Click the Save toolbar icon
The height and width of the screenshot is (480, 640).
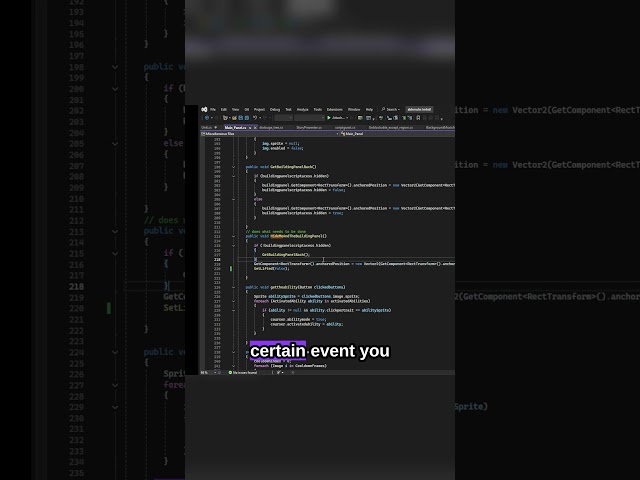coord(240,118)
